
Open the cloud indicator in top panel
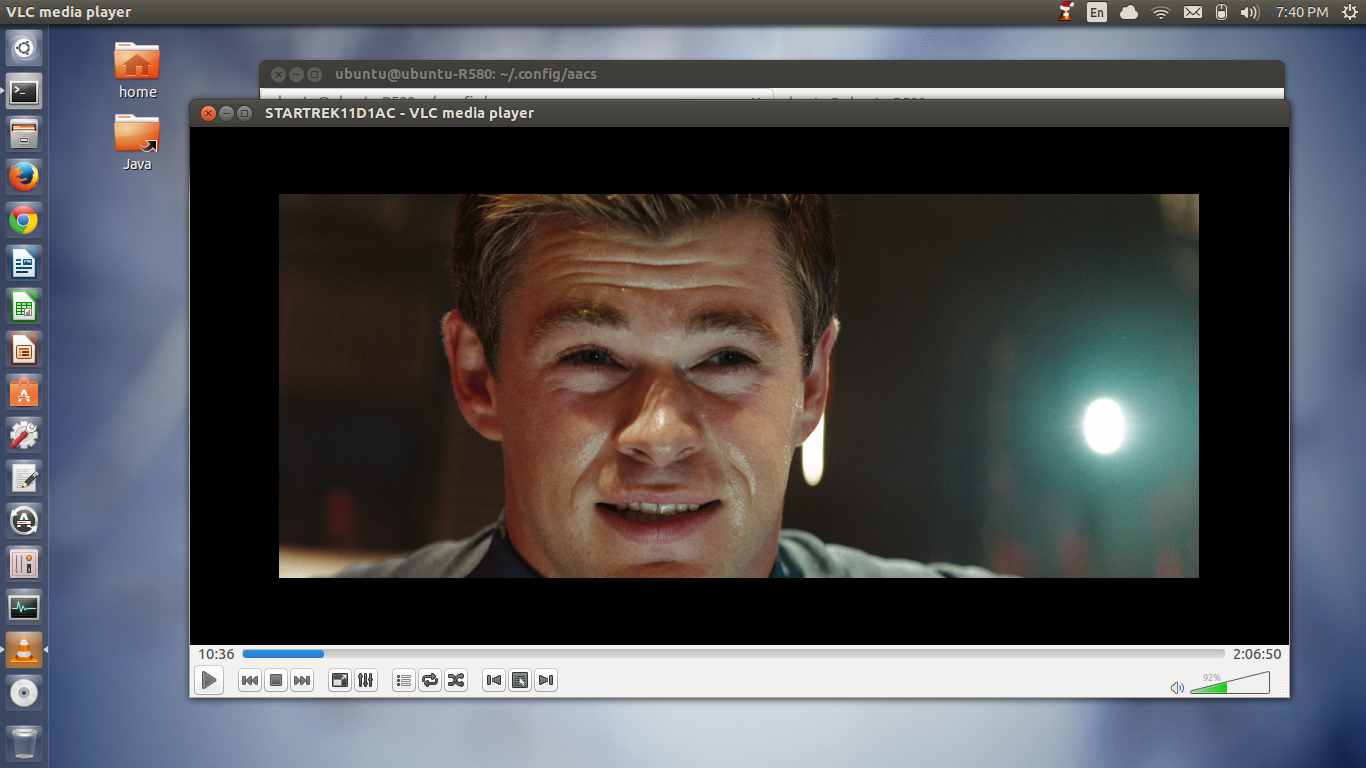[1129, 12]
